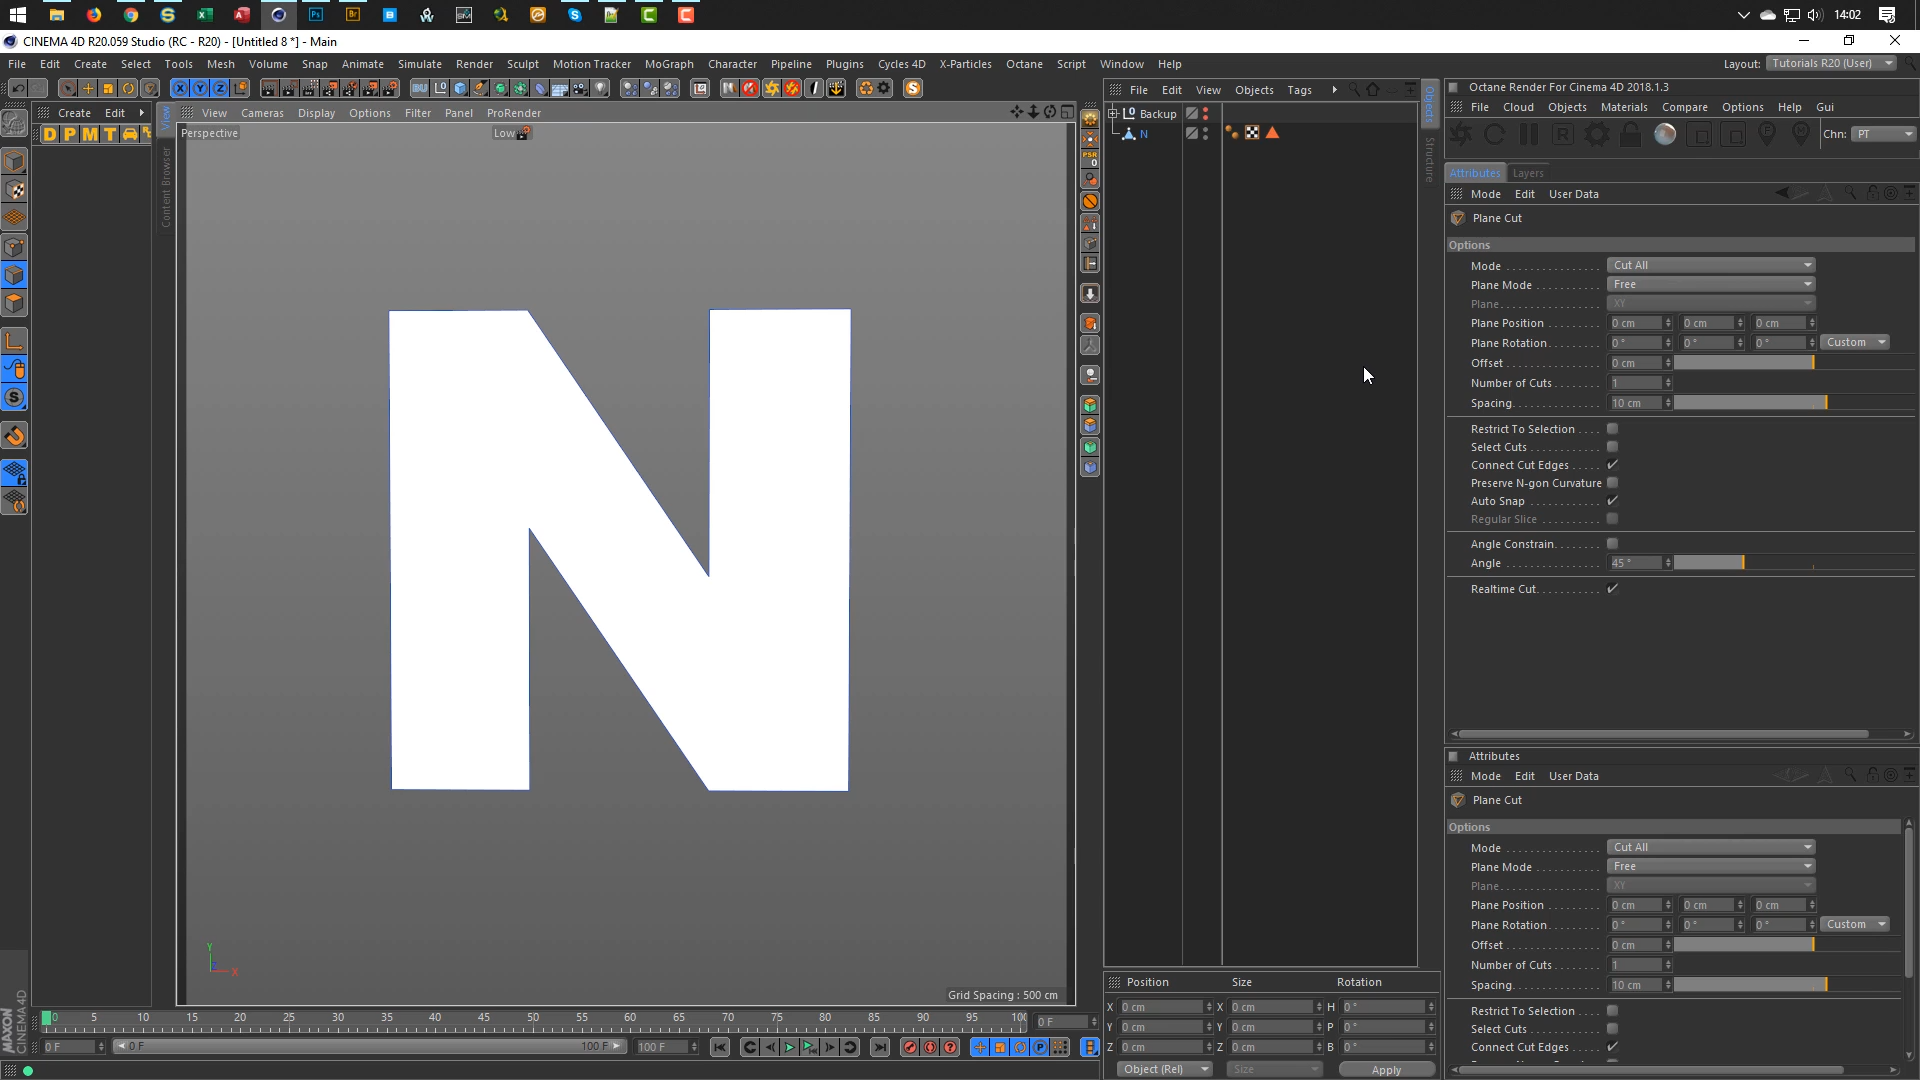
Task: Click the Edit button in Attributes panel
Action: click(1523, 775)
